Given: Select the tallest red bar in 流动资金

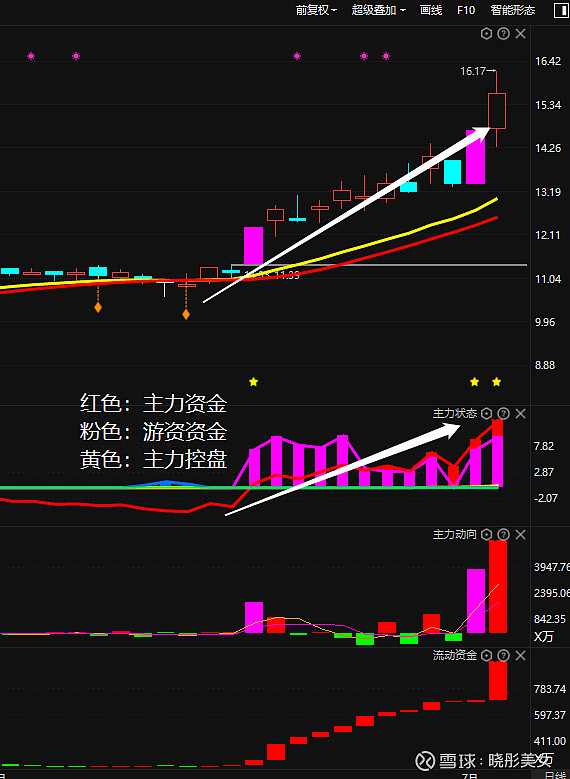Looking at the screenshot, I should point(498,681).
